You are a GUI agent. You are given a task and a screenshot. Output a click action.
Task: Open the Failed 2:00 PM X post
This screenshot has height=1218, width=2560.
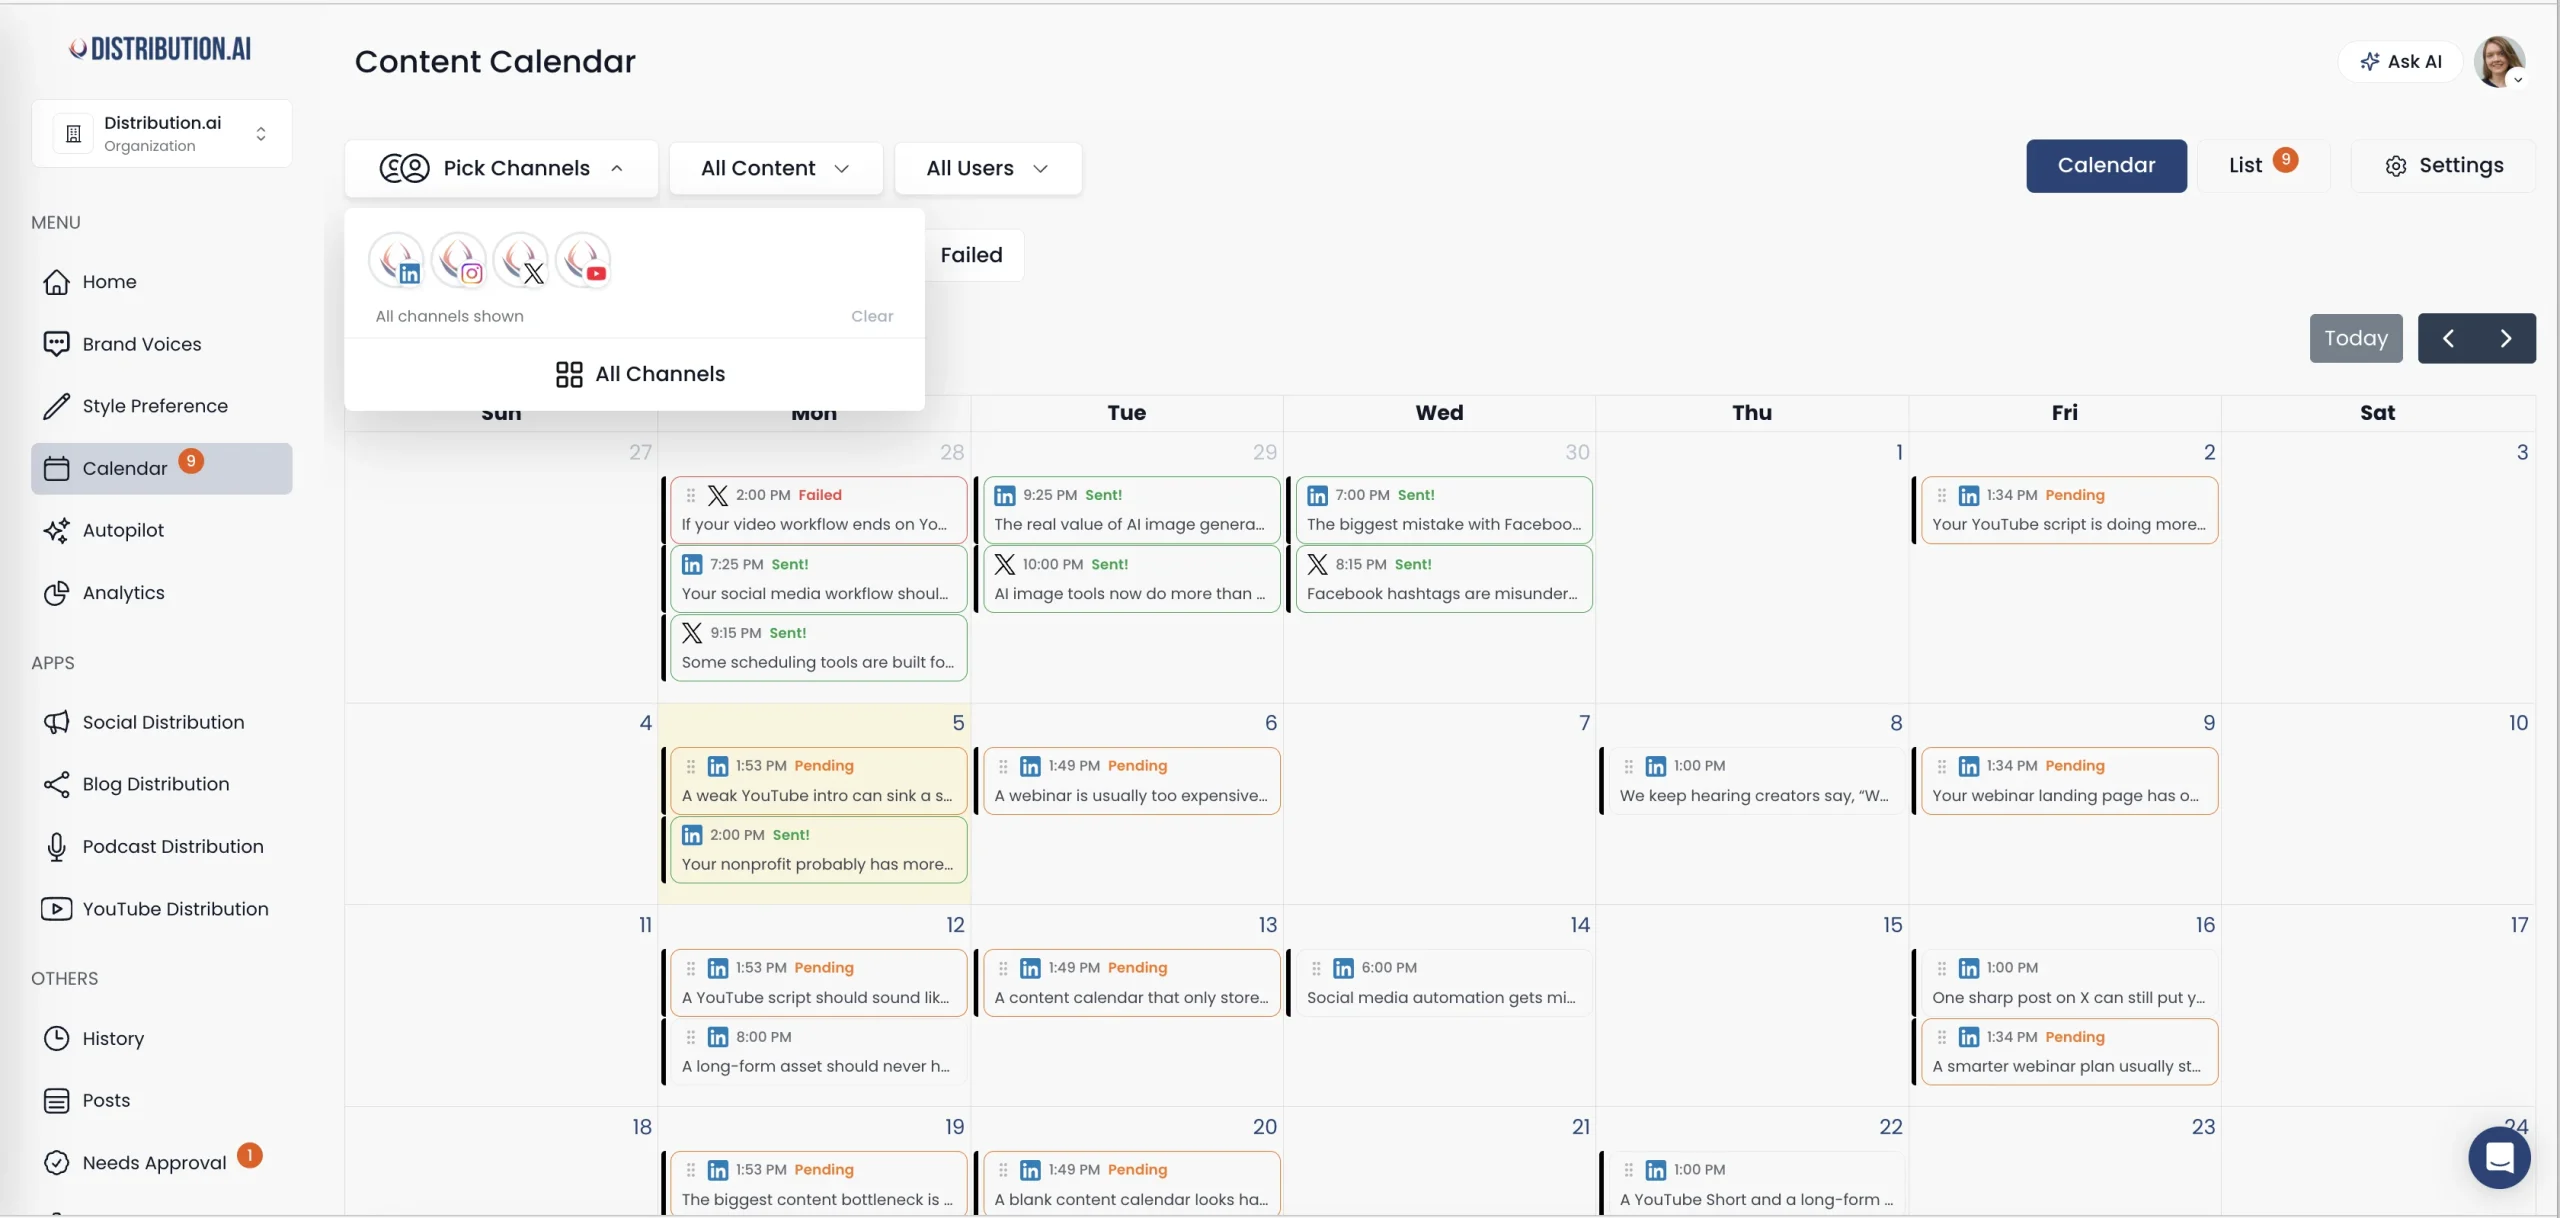click(x=818, y=510)
